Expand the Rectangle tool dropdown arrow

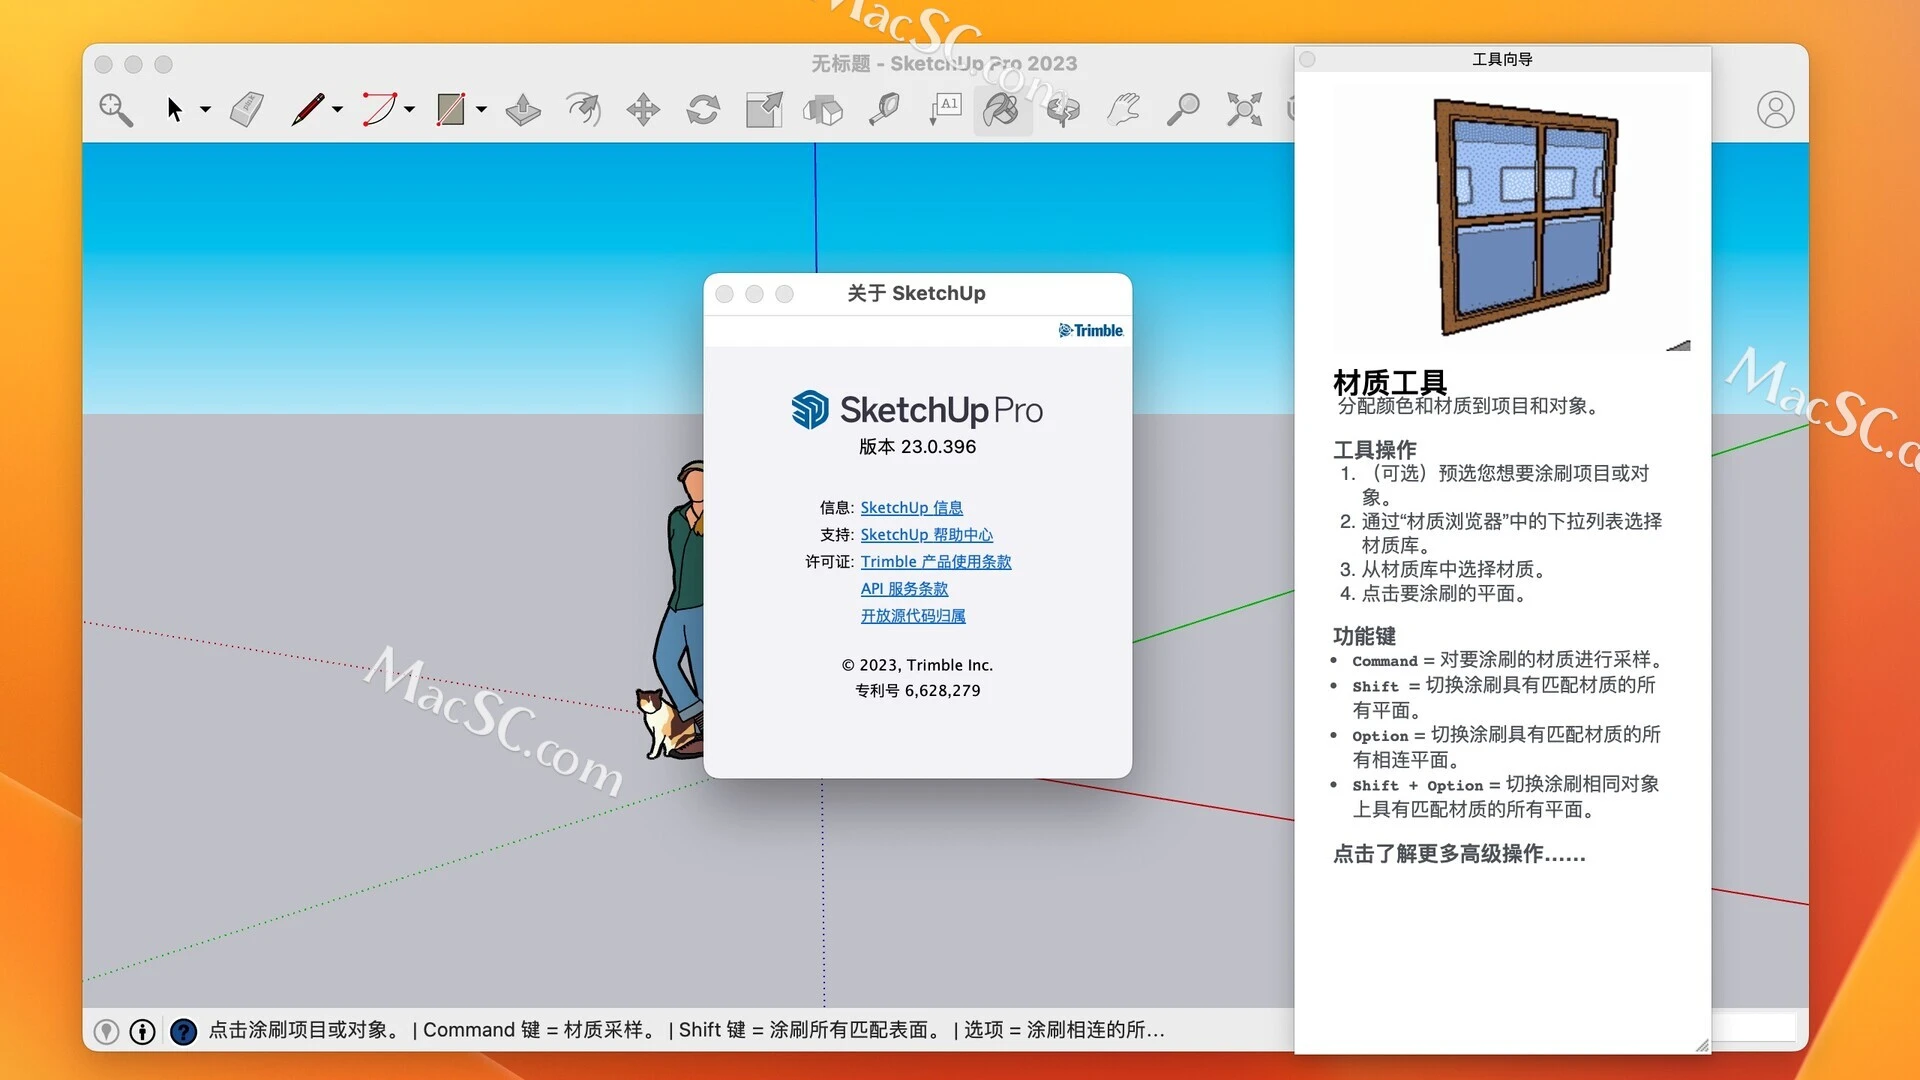pyautogui.click(x=481, y=110)
